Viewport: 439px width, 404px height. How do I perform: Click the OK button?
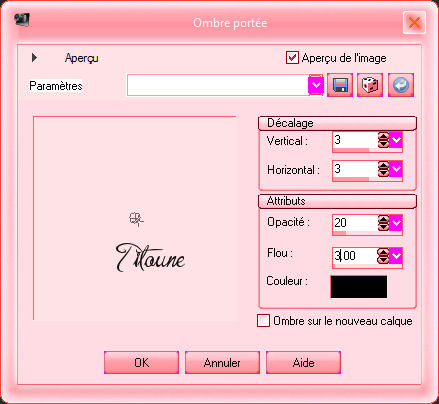[x=141, y=362]
